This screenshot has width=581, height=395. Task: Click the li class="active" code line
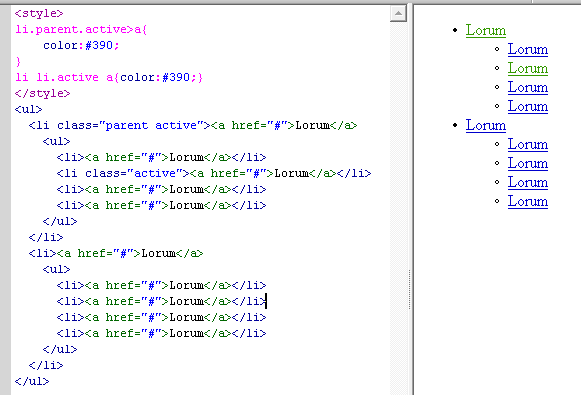tap(214, 173)
